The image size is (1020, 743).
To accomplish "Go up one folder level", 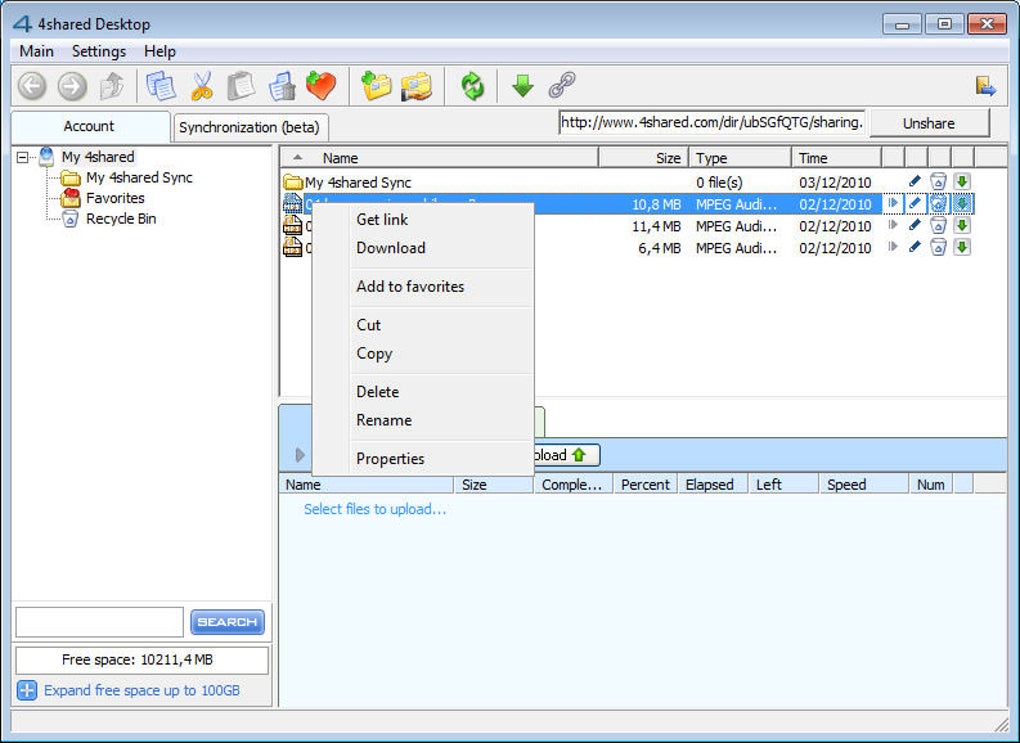I will pyautogui.click(x=113, y=85).
